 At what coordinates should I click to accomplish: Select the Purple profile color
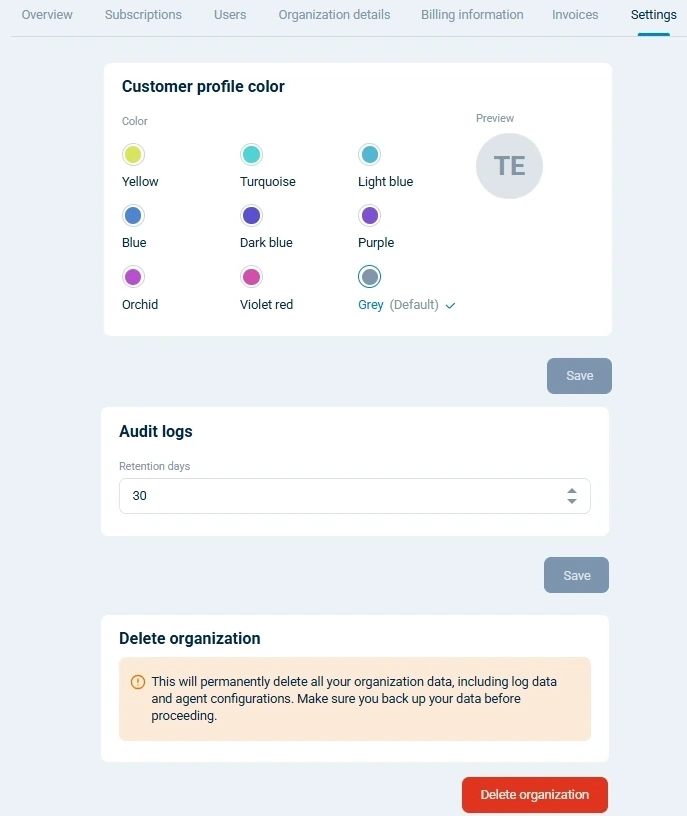tap(369, 215)
